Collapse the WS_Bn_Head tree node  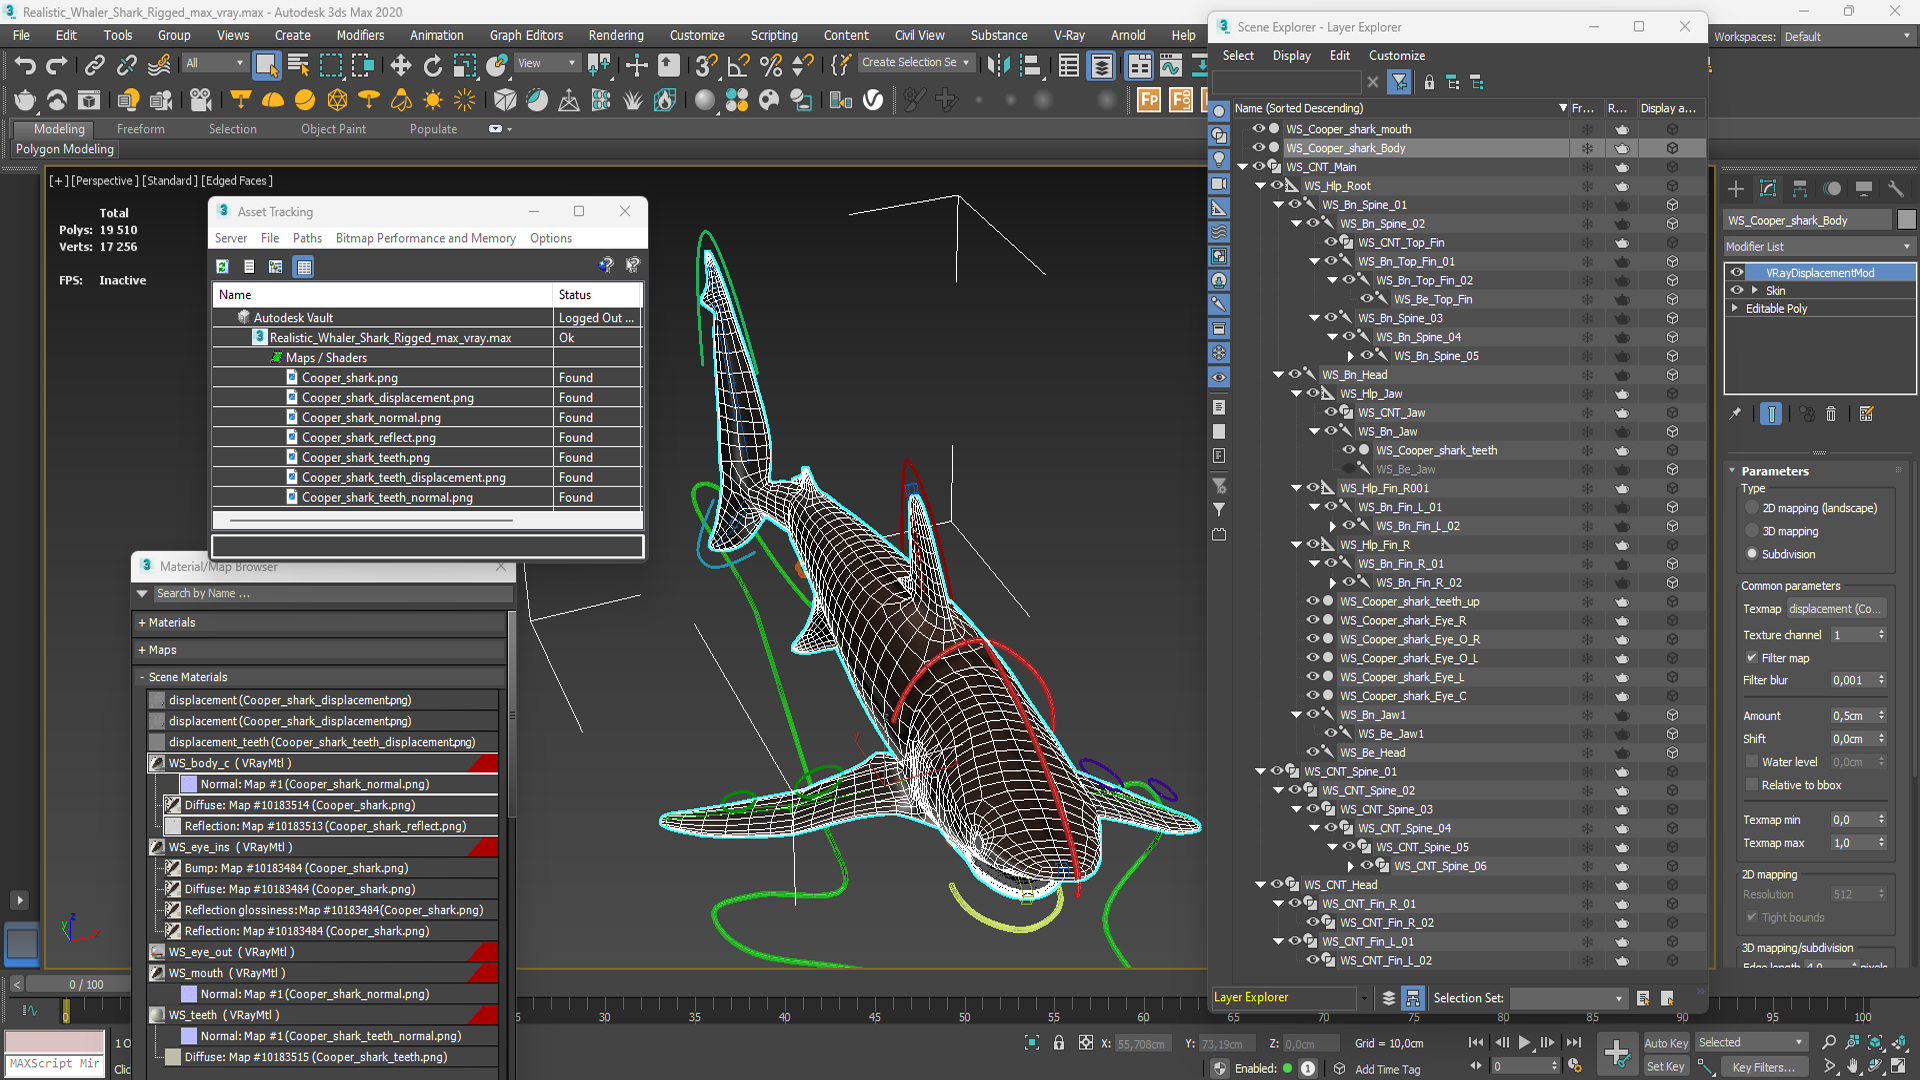1279,375
